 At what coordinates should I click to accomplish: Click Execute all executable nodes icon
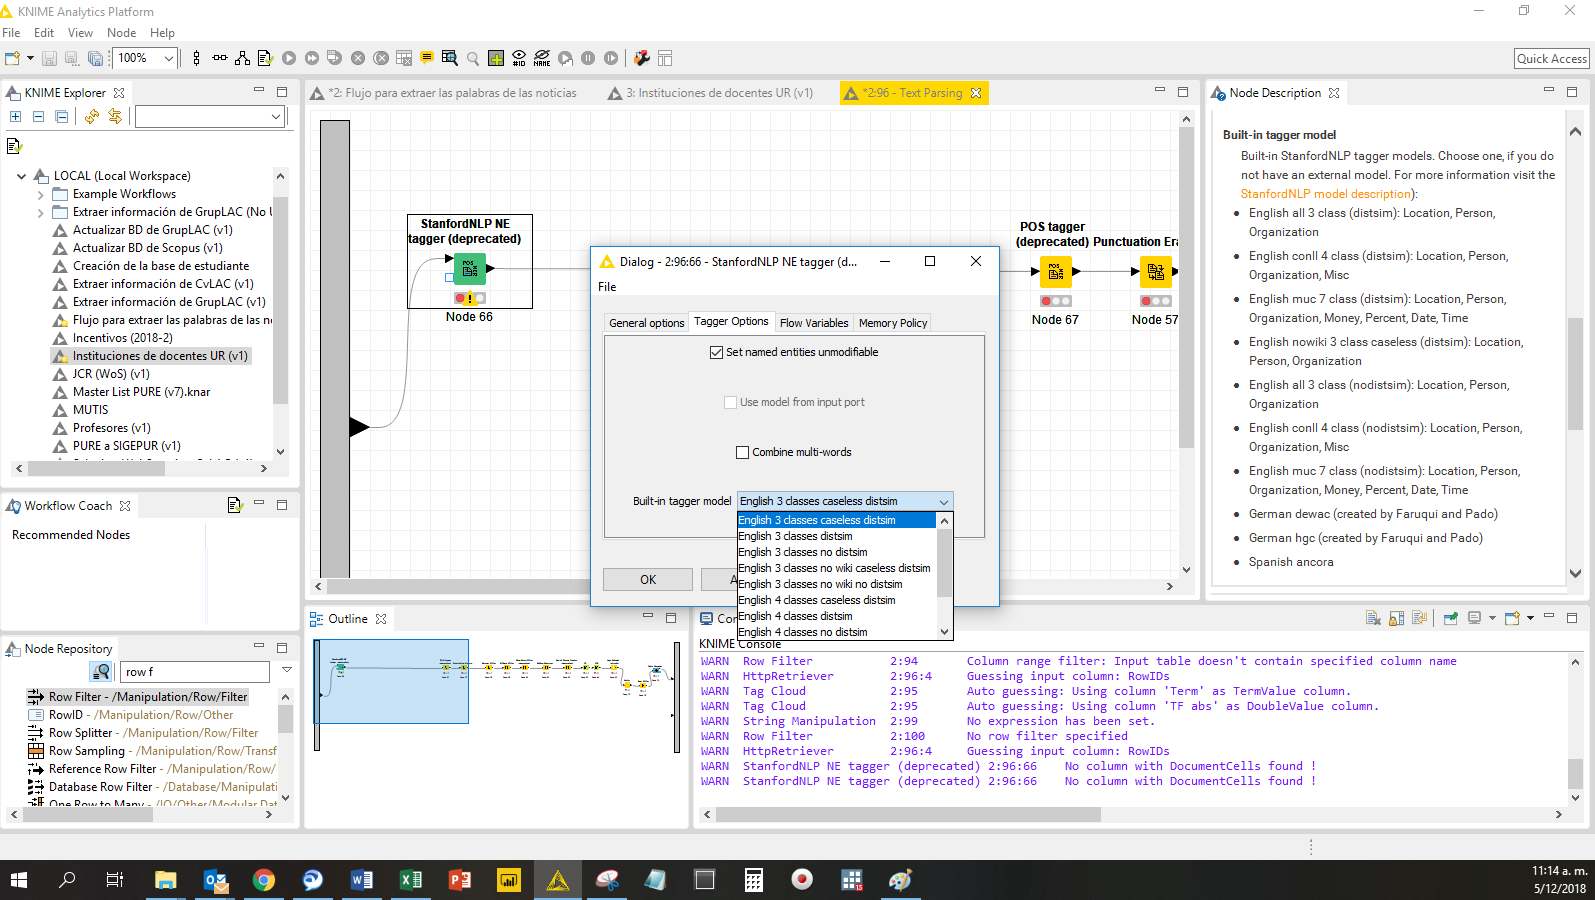click(x=312, y=58)
